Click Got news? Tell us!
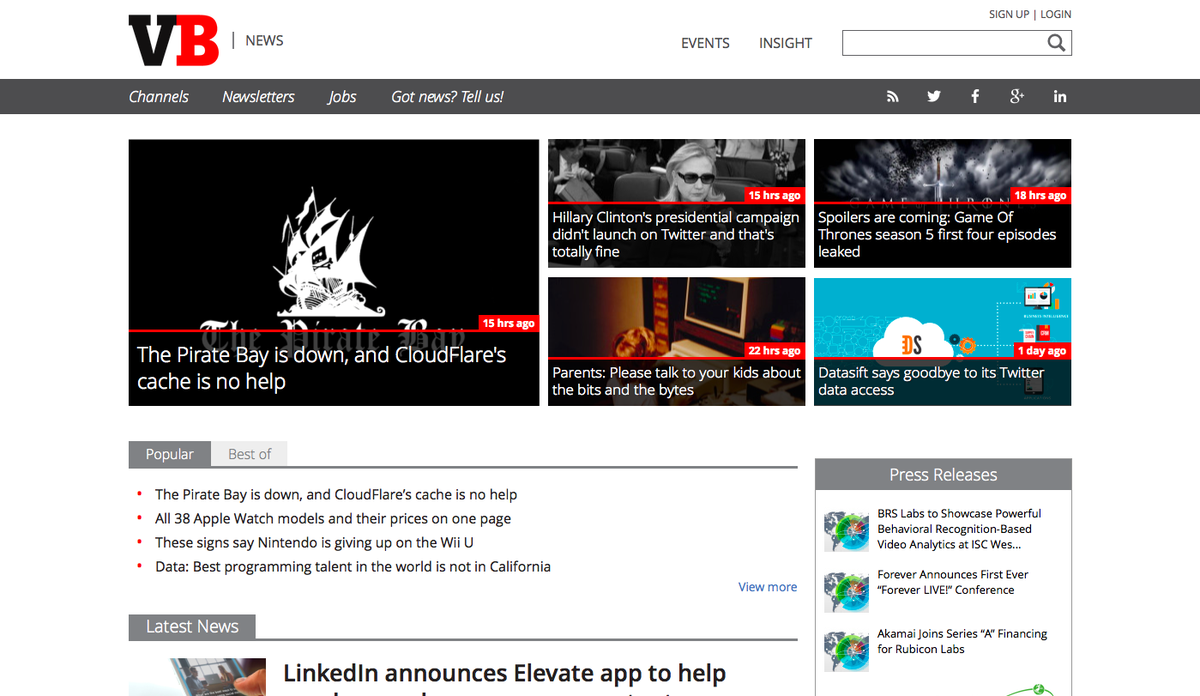 (447, 97)
